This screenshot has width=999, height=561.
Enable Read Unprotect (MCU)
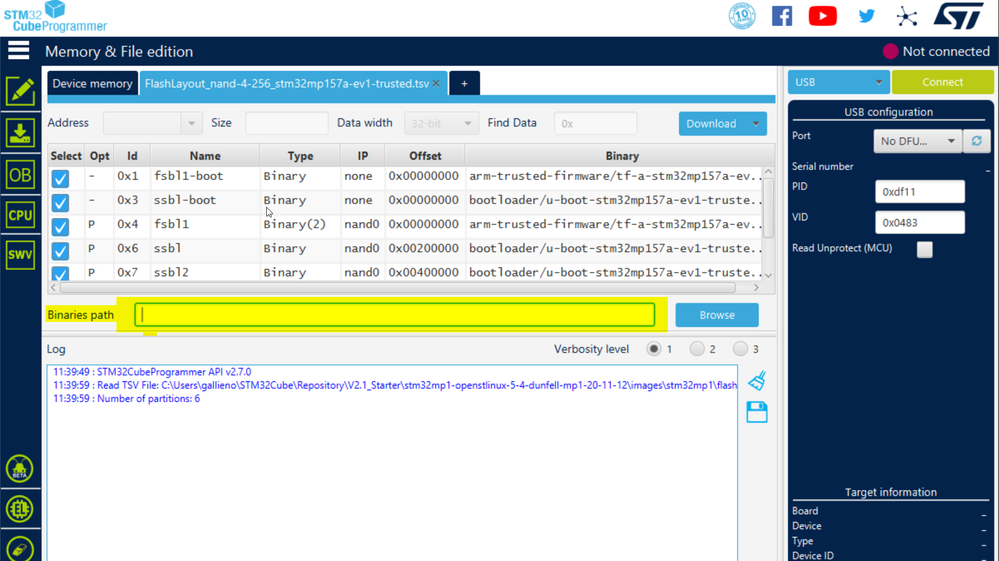tap(924, 249)
